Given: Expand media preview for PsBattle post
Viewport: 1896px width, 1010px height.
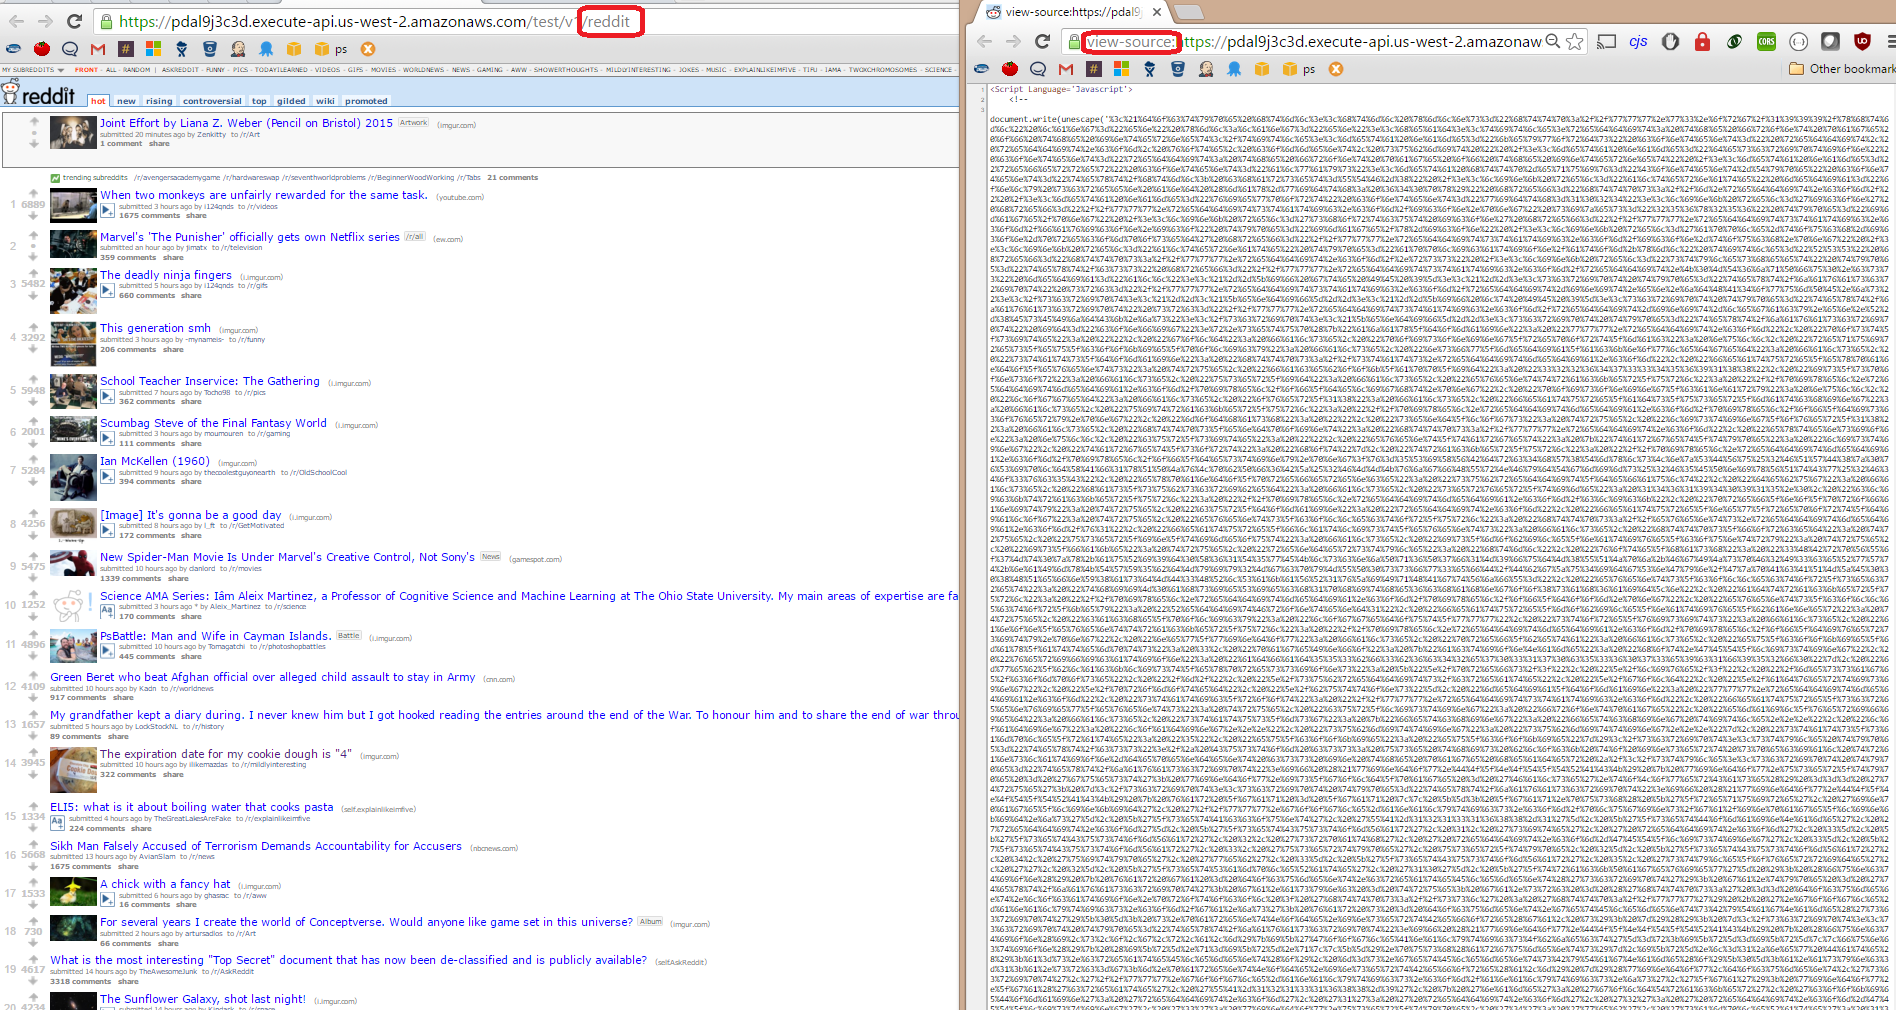Looking at the screenshot, I should click(x=107, y=651).
